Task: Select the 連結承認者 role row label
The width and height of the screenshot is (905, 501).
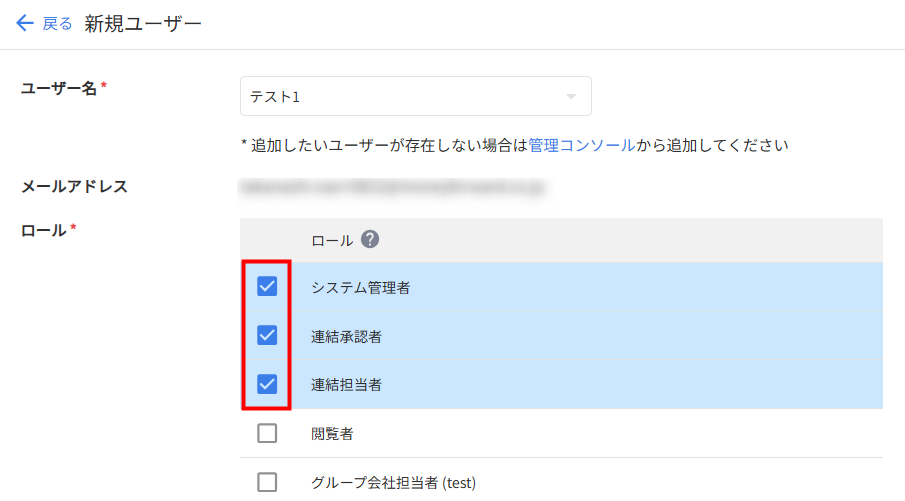Action: [x=346, y=337]
